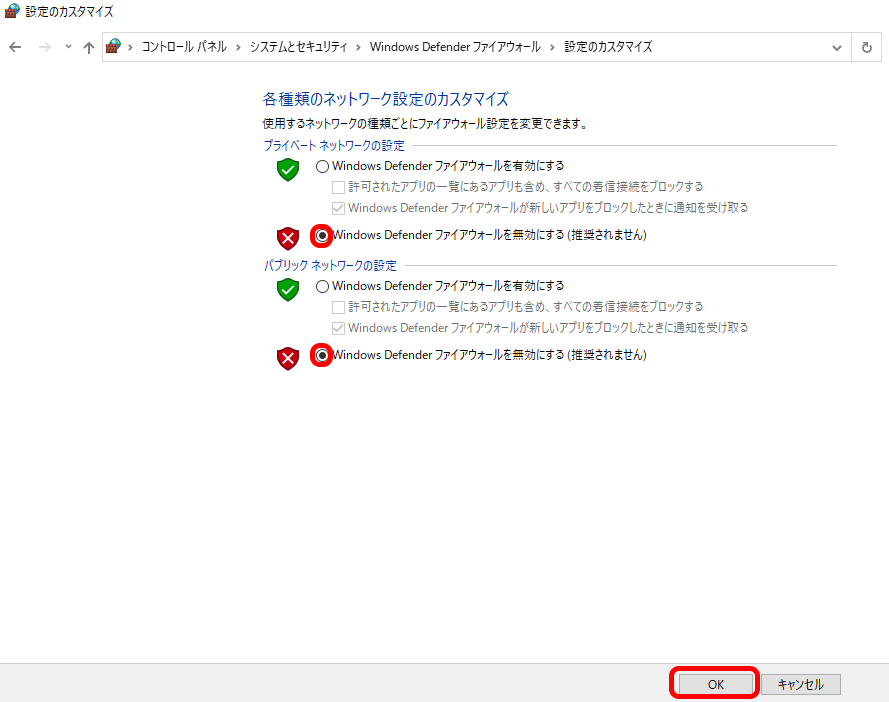Click the green shield icon for public network
Viewport: 889px width, 702px height.
coord(288,290)
